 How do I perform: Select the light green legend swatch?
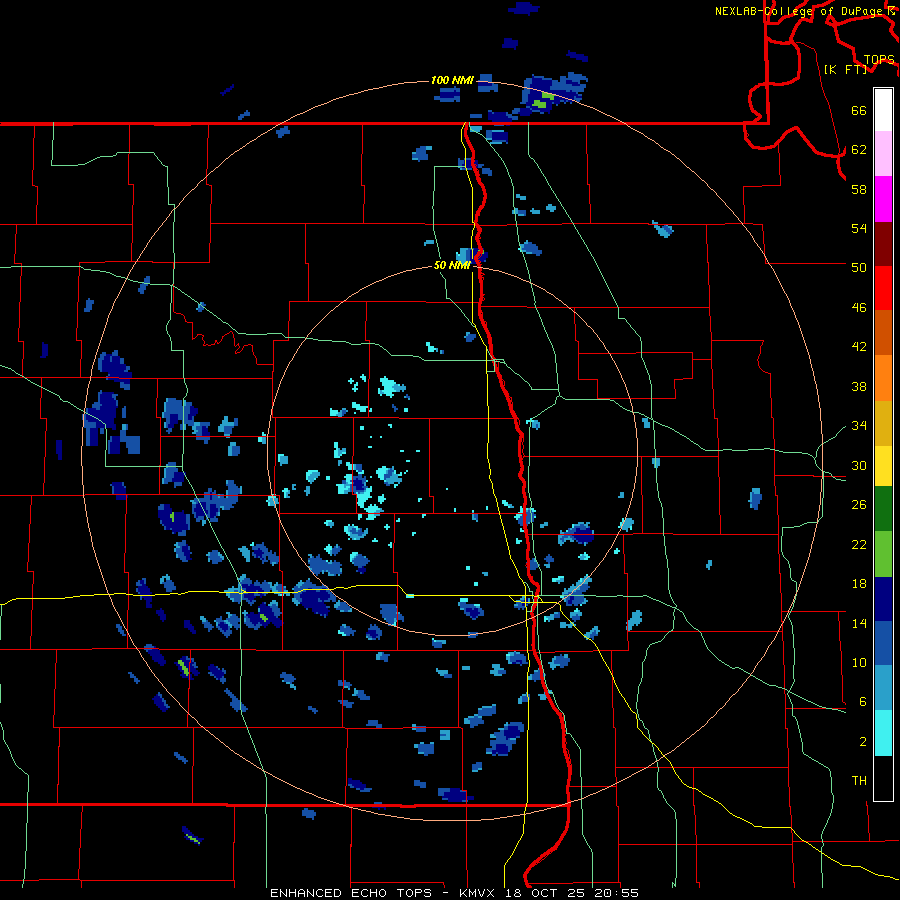883,554
